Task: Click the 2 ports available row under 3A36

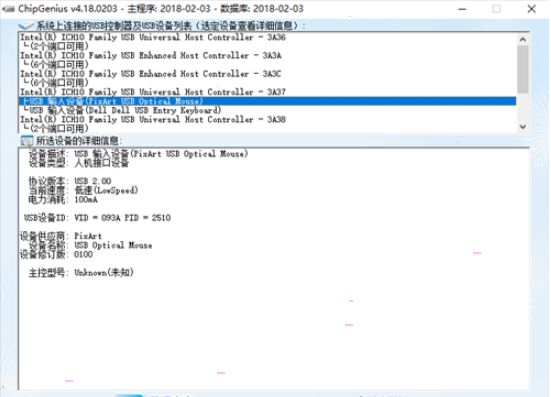Action: pyautogui.click(x=56, y=46)
